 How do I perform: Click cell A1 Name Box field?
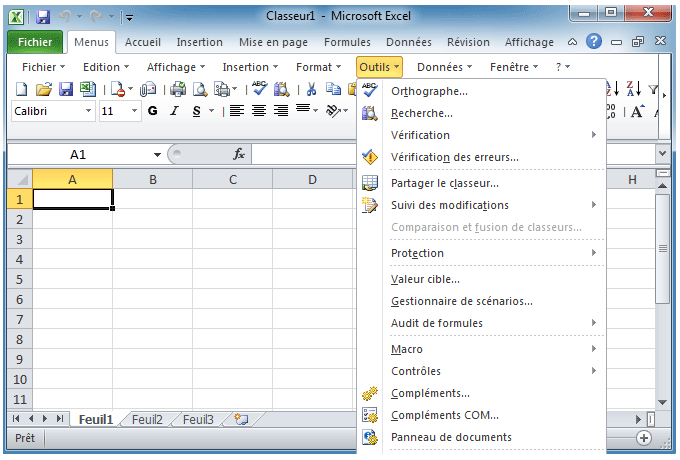point(80,155)
